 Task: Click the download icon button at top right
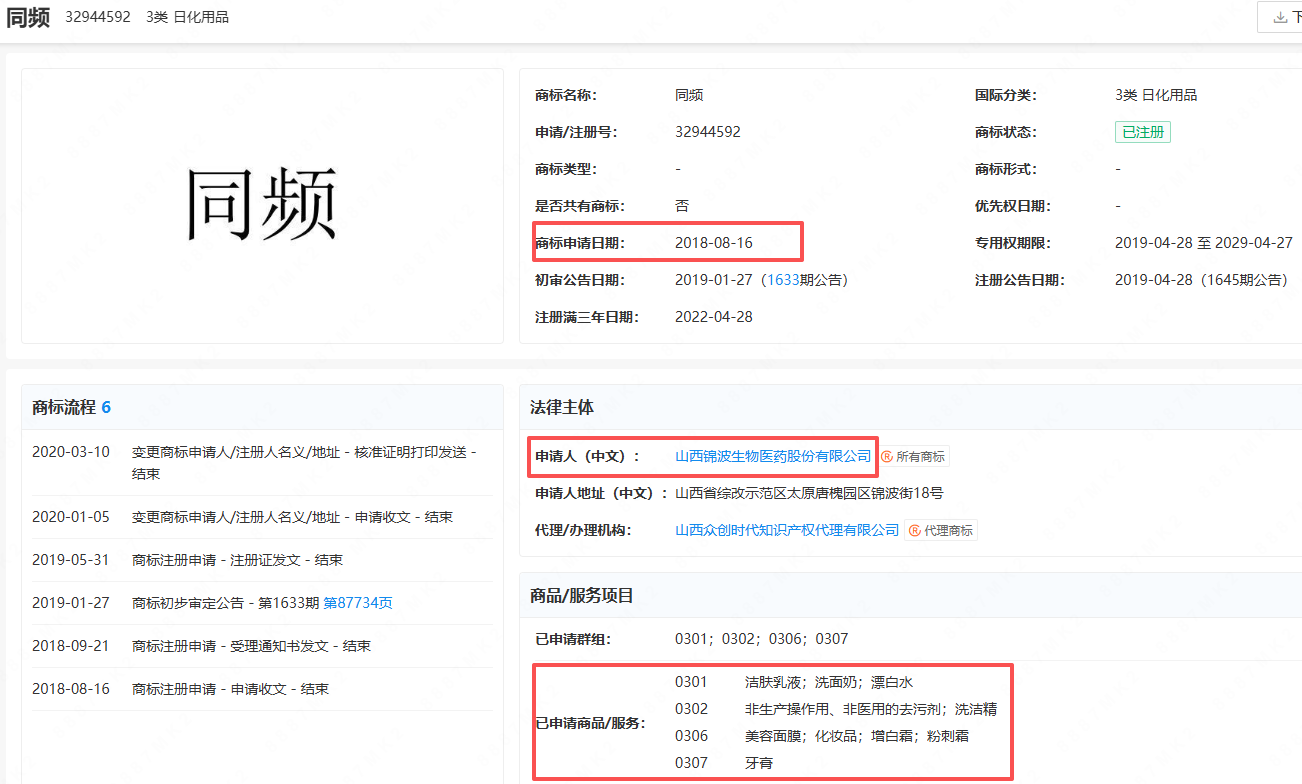click(x=1280, y=17)
